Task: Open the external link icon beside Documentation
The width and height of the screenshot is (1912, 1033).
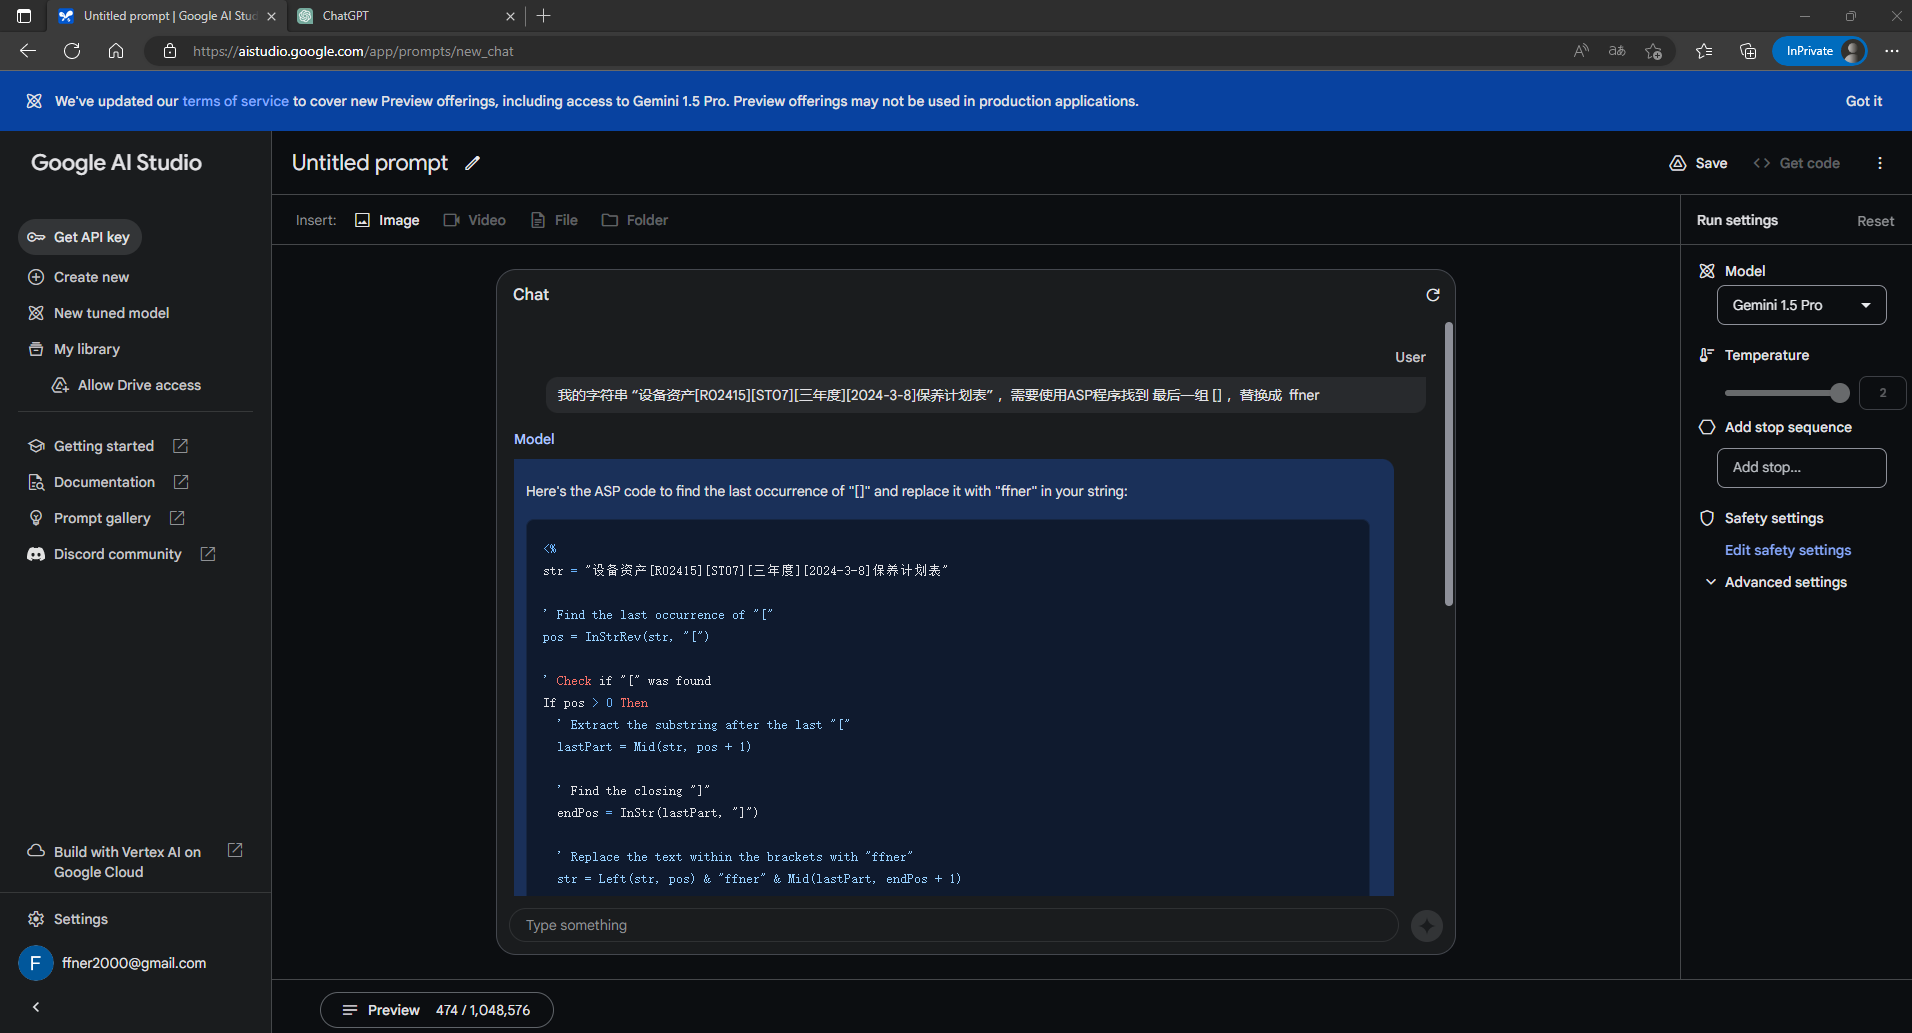Action: coord(181,482)
